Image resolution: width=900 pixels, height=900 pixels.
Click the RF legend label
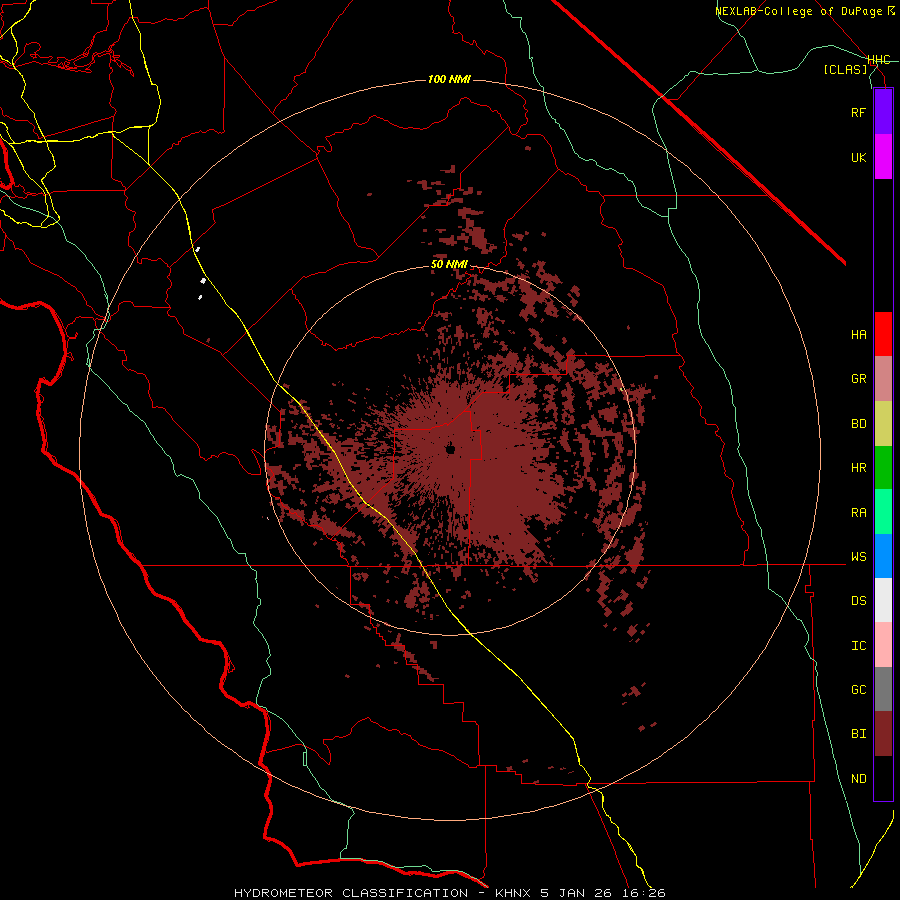point(858,112)
